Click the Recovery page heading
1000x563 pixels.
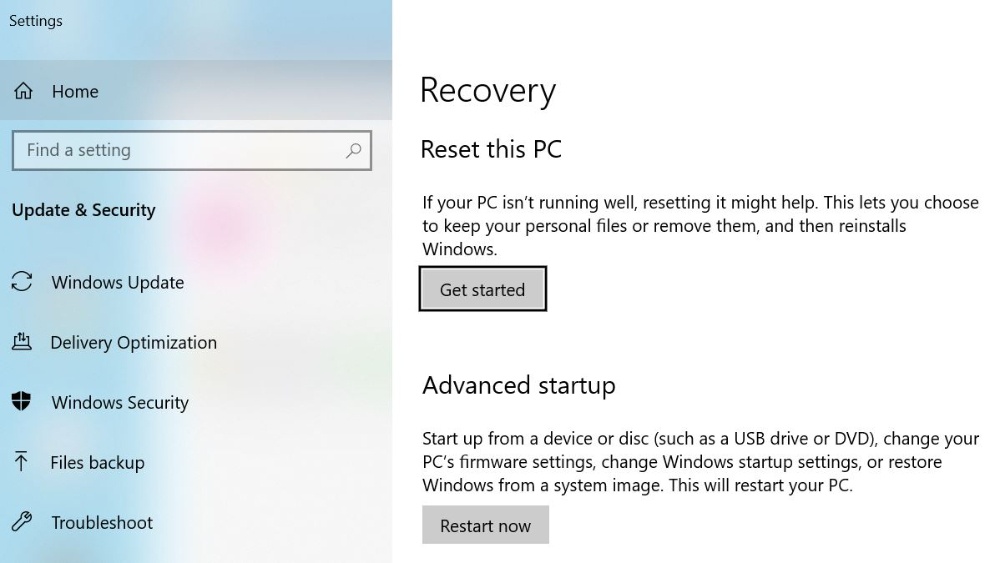(488, 91)
